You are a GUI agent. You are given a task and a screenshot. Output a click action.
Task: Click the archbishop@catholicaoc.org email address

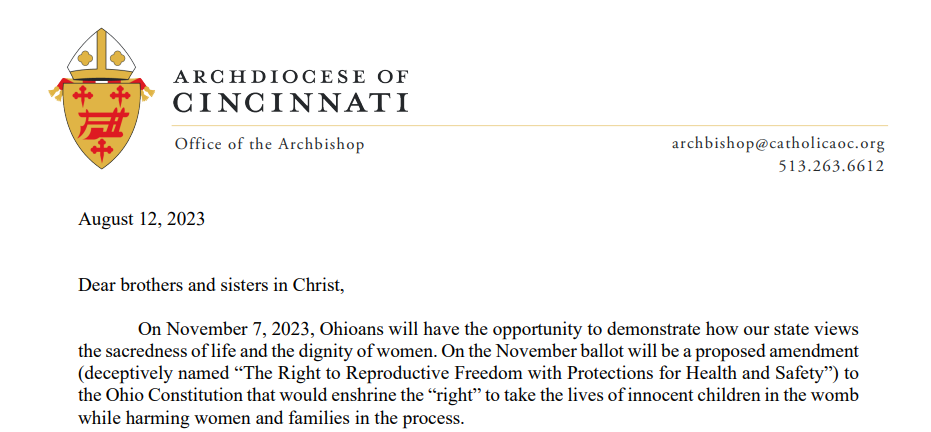tap(778, 144)
